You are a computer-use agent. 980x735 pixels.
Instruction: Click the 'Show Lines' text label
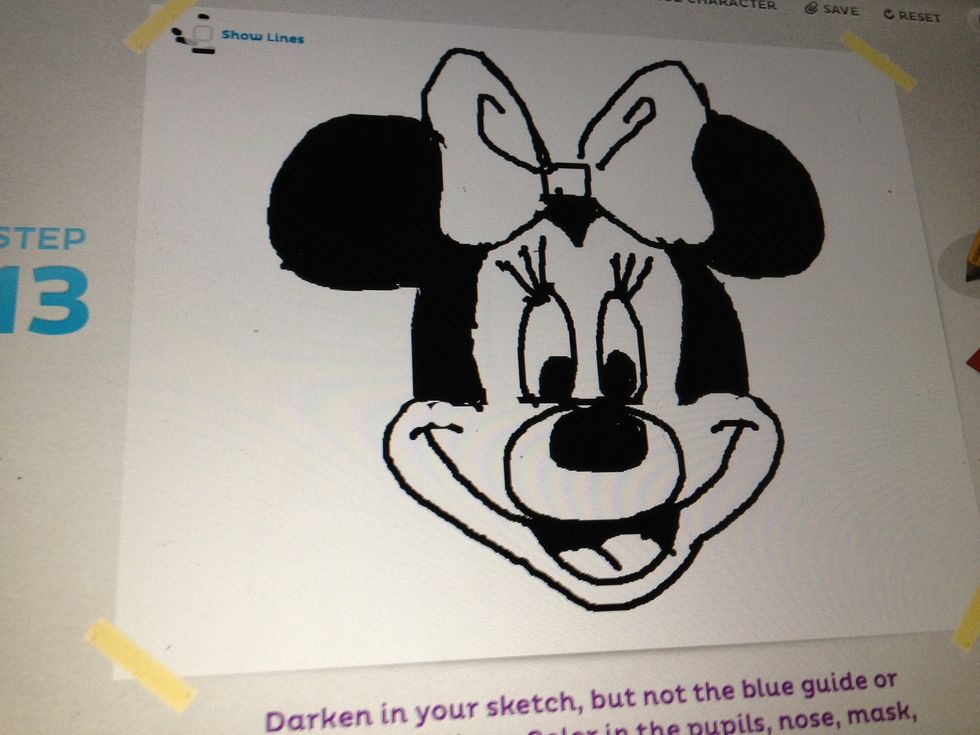(x=263, y=37)
